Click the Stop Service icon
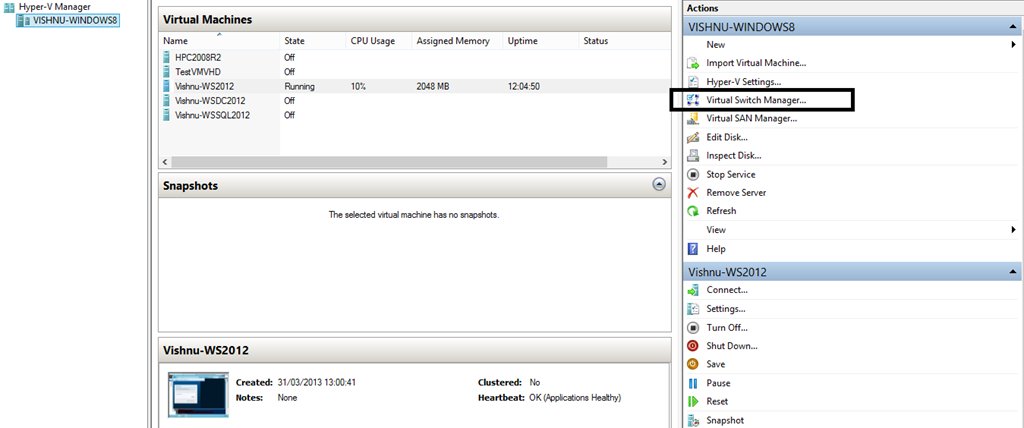The image size is (1024, 428). point(693,174)
